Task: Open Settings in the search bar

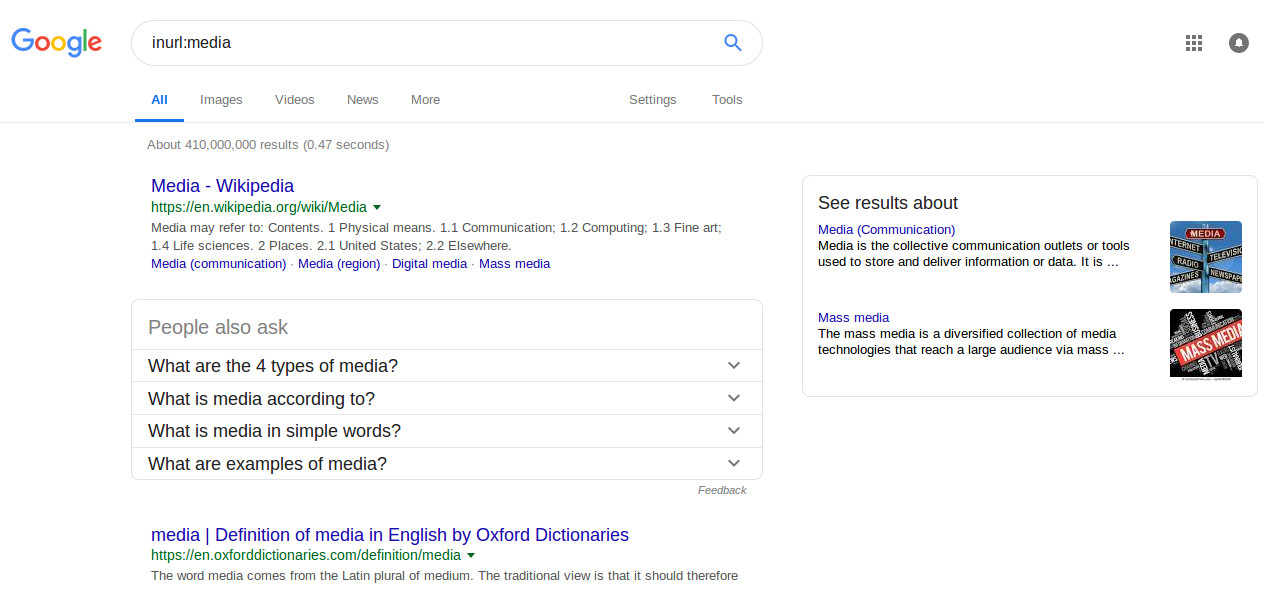Action: point(653,100)
